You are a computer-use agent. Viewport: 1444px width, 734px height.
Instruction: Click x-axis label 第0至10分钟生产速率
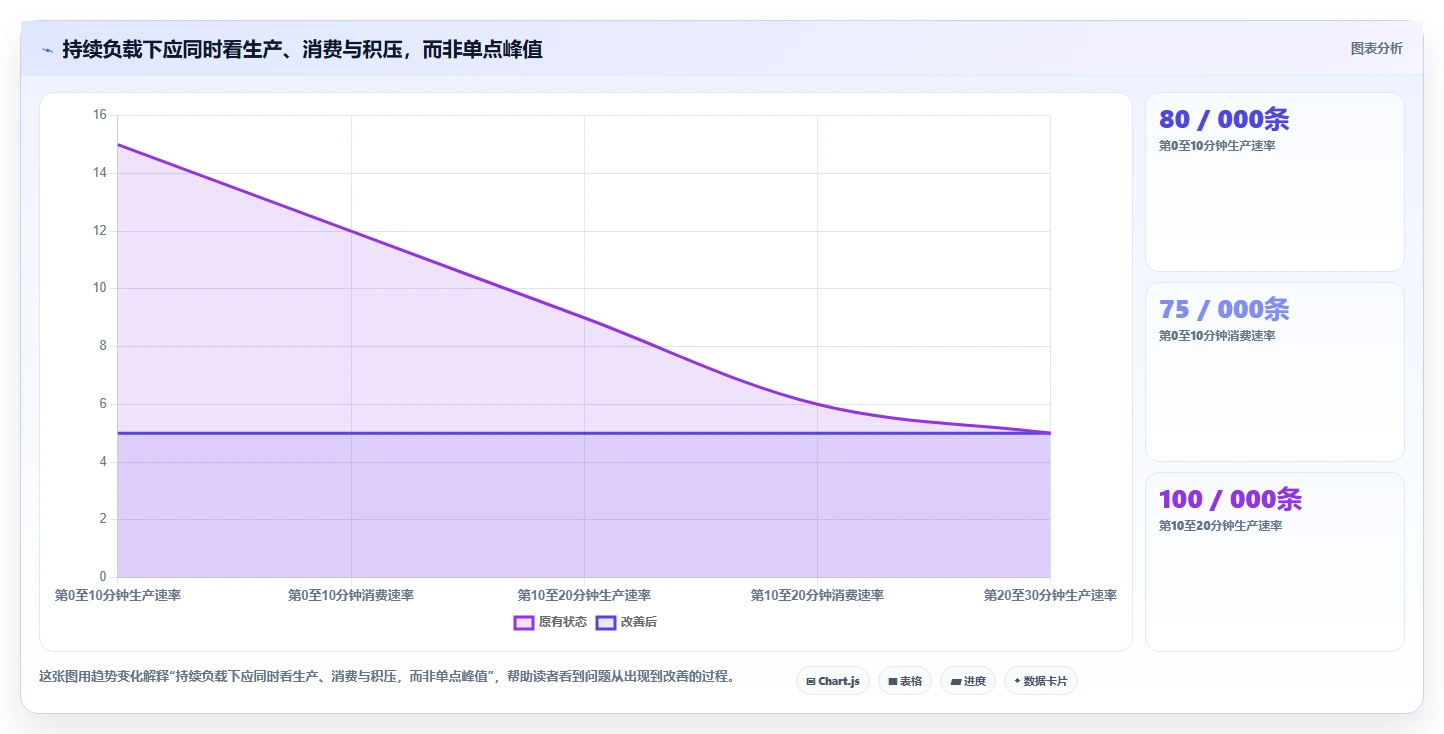coord(118,595)
